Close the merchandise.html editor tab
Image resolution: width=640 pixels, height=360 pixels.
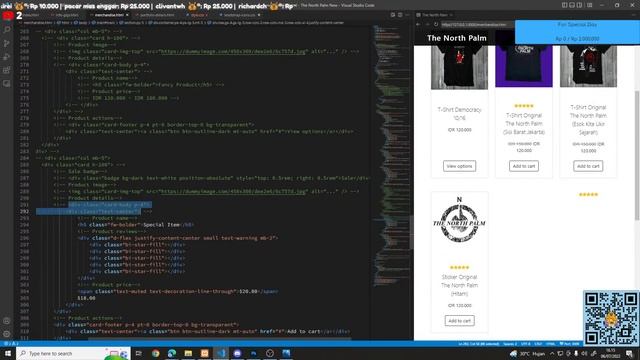[127, 15]
